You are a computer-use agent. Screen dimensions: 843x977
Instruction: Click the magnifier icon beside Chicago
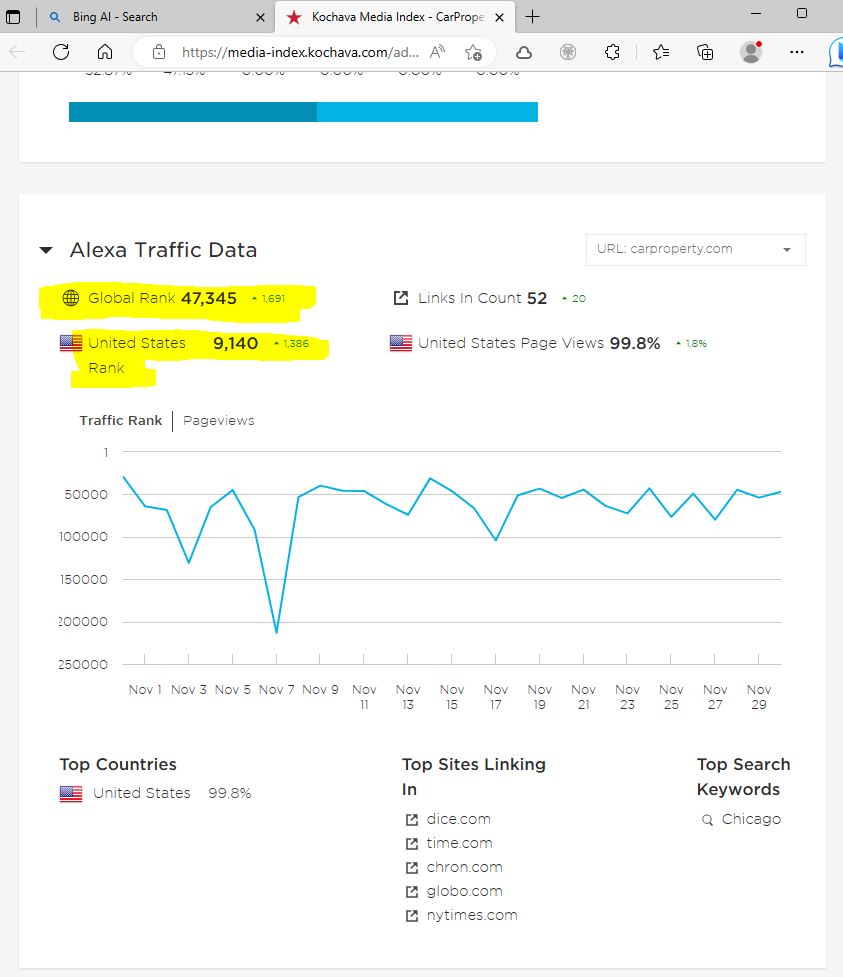pyautogui.click(x=707, y=820)
